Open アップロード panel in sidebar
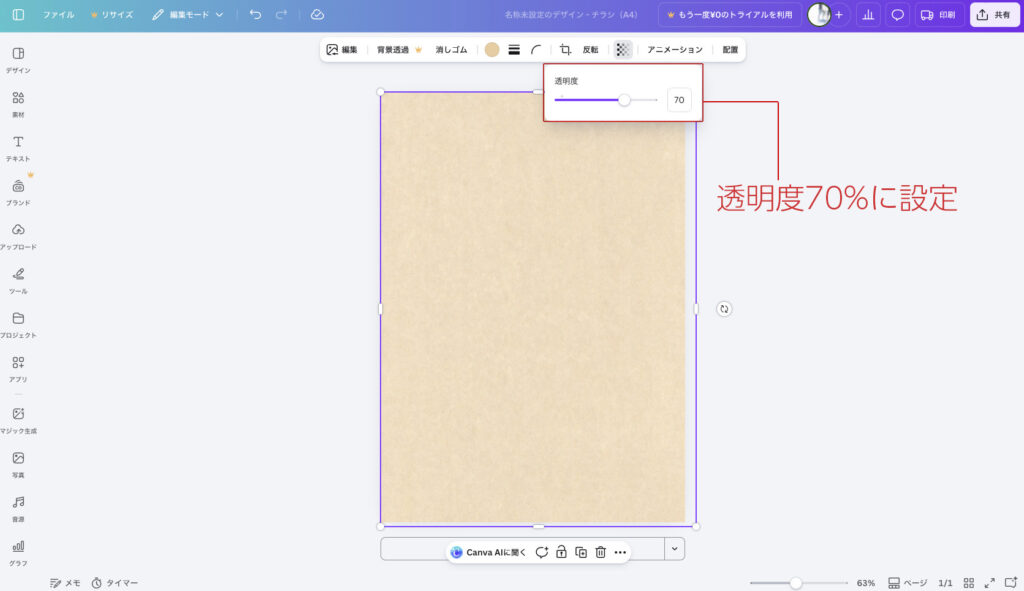The image size is (1024, 591). [18, 235]
